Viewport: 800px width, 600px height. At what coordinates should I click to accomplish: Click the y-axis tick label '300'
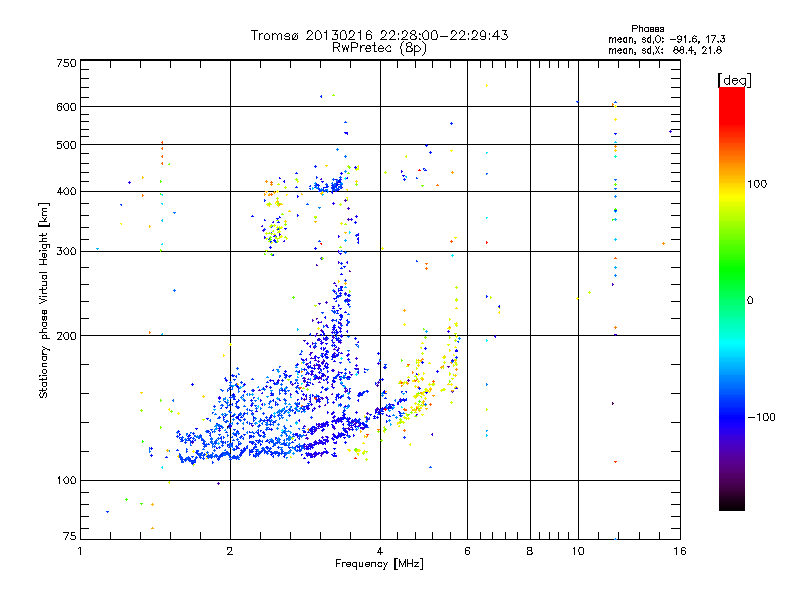66,251
